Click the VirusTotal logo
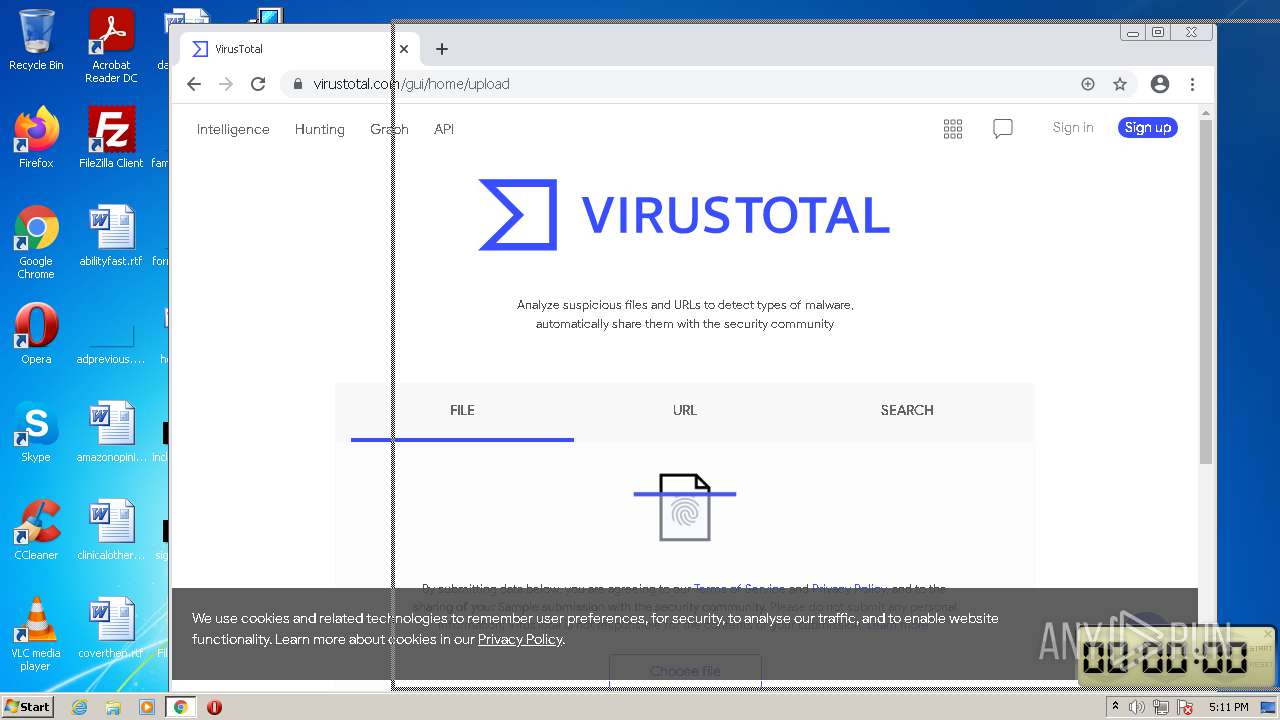The image size is (1280, 720). tap(684, 215)
